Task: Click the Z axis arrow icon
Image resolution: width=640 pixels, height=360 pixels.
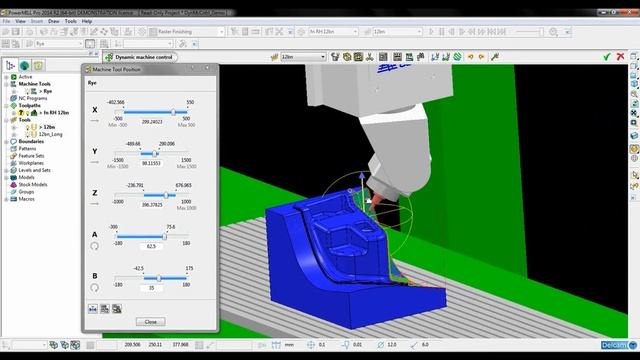Action: (x=94, y=204)
